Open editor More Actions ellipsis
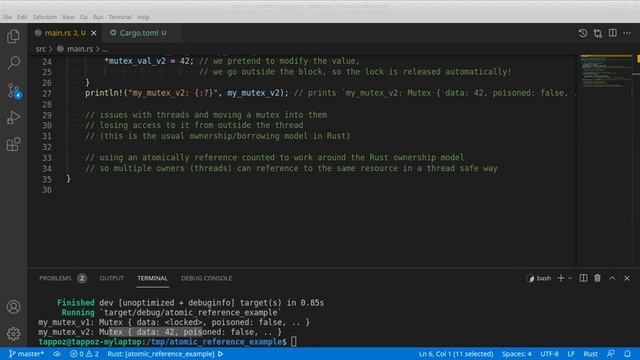Image resolution: width=640 pixels, height=360 pixels. click(627, 33)
